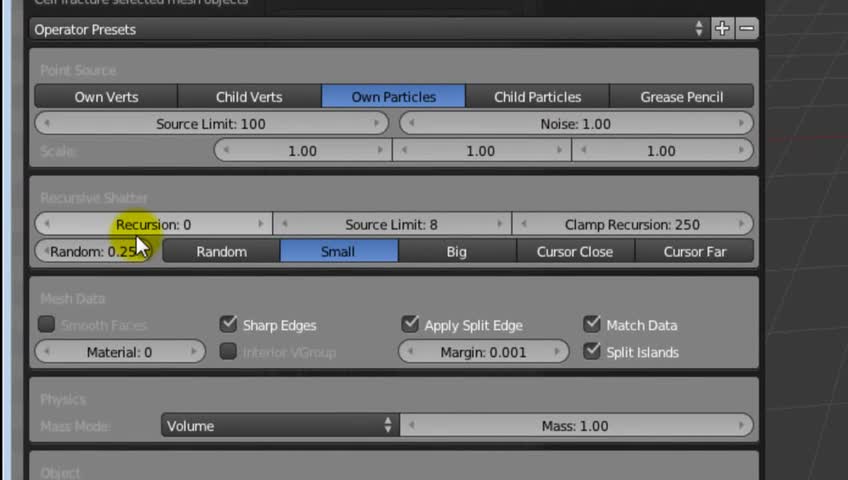Screen dimensions: 848x480
Task: Click the Mass: 1.00 field
Action: pos(577,425)
